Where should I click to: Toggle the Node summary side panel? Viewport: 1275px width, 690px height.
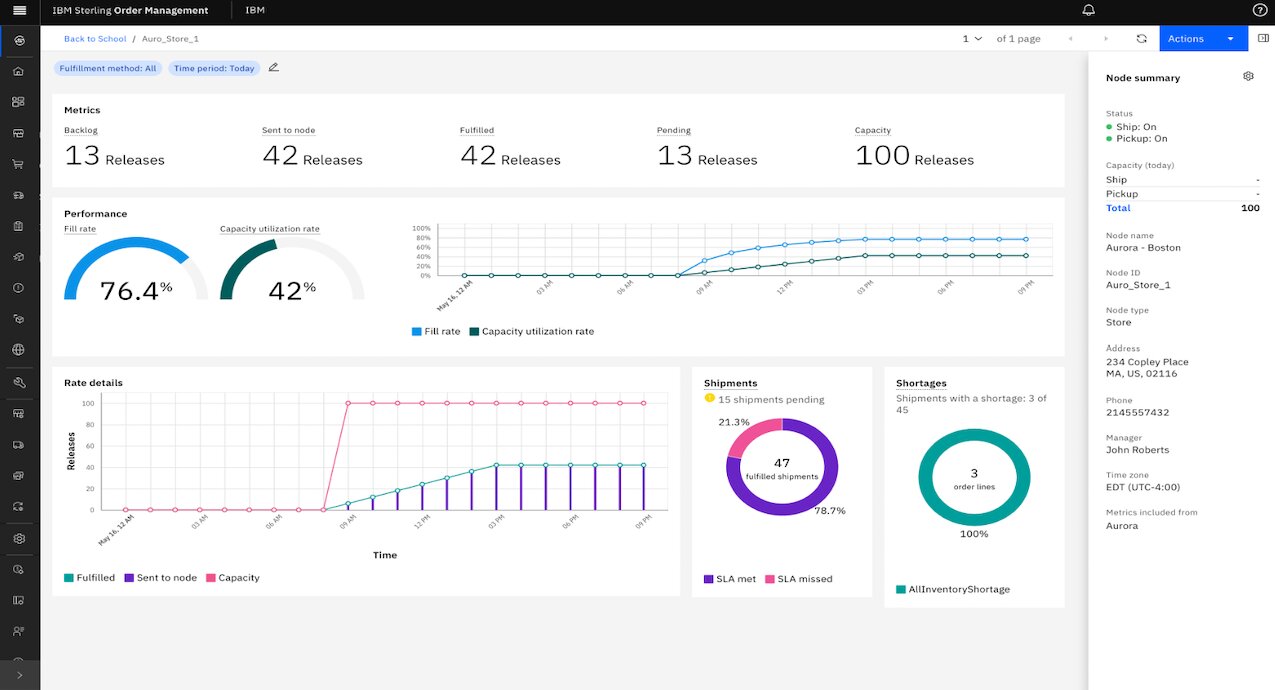point(1262,39)
